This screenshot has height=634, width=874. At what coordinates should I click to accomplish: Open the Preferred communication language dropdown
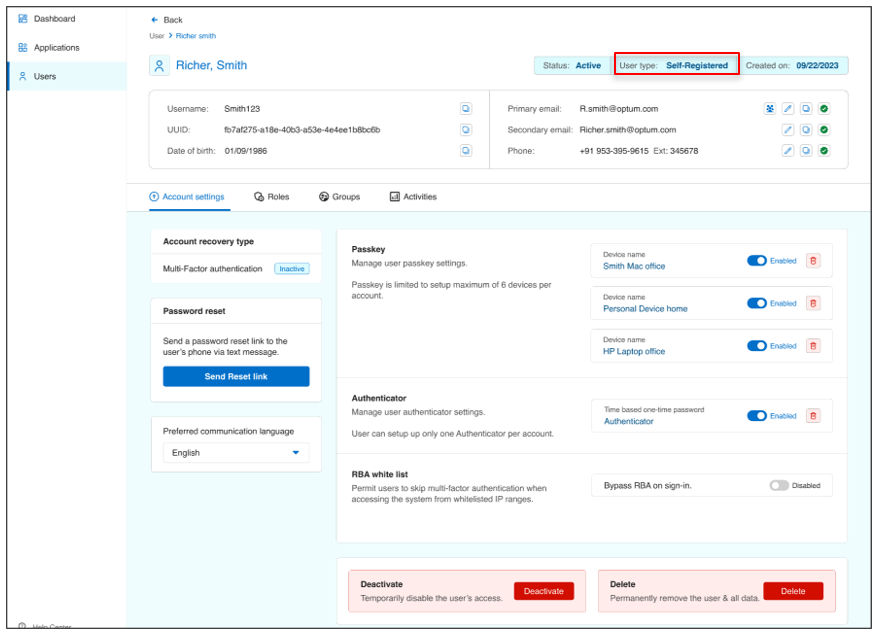click(x=236, y=453)
